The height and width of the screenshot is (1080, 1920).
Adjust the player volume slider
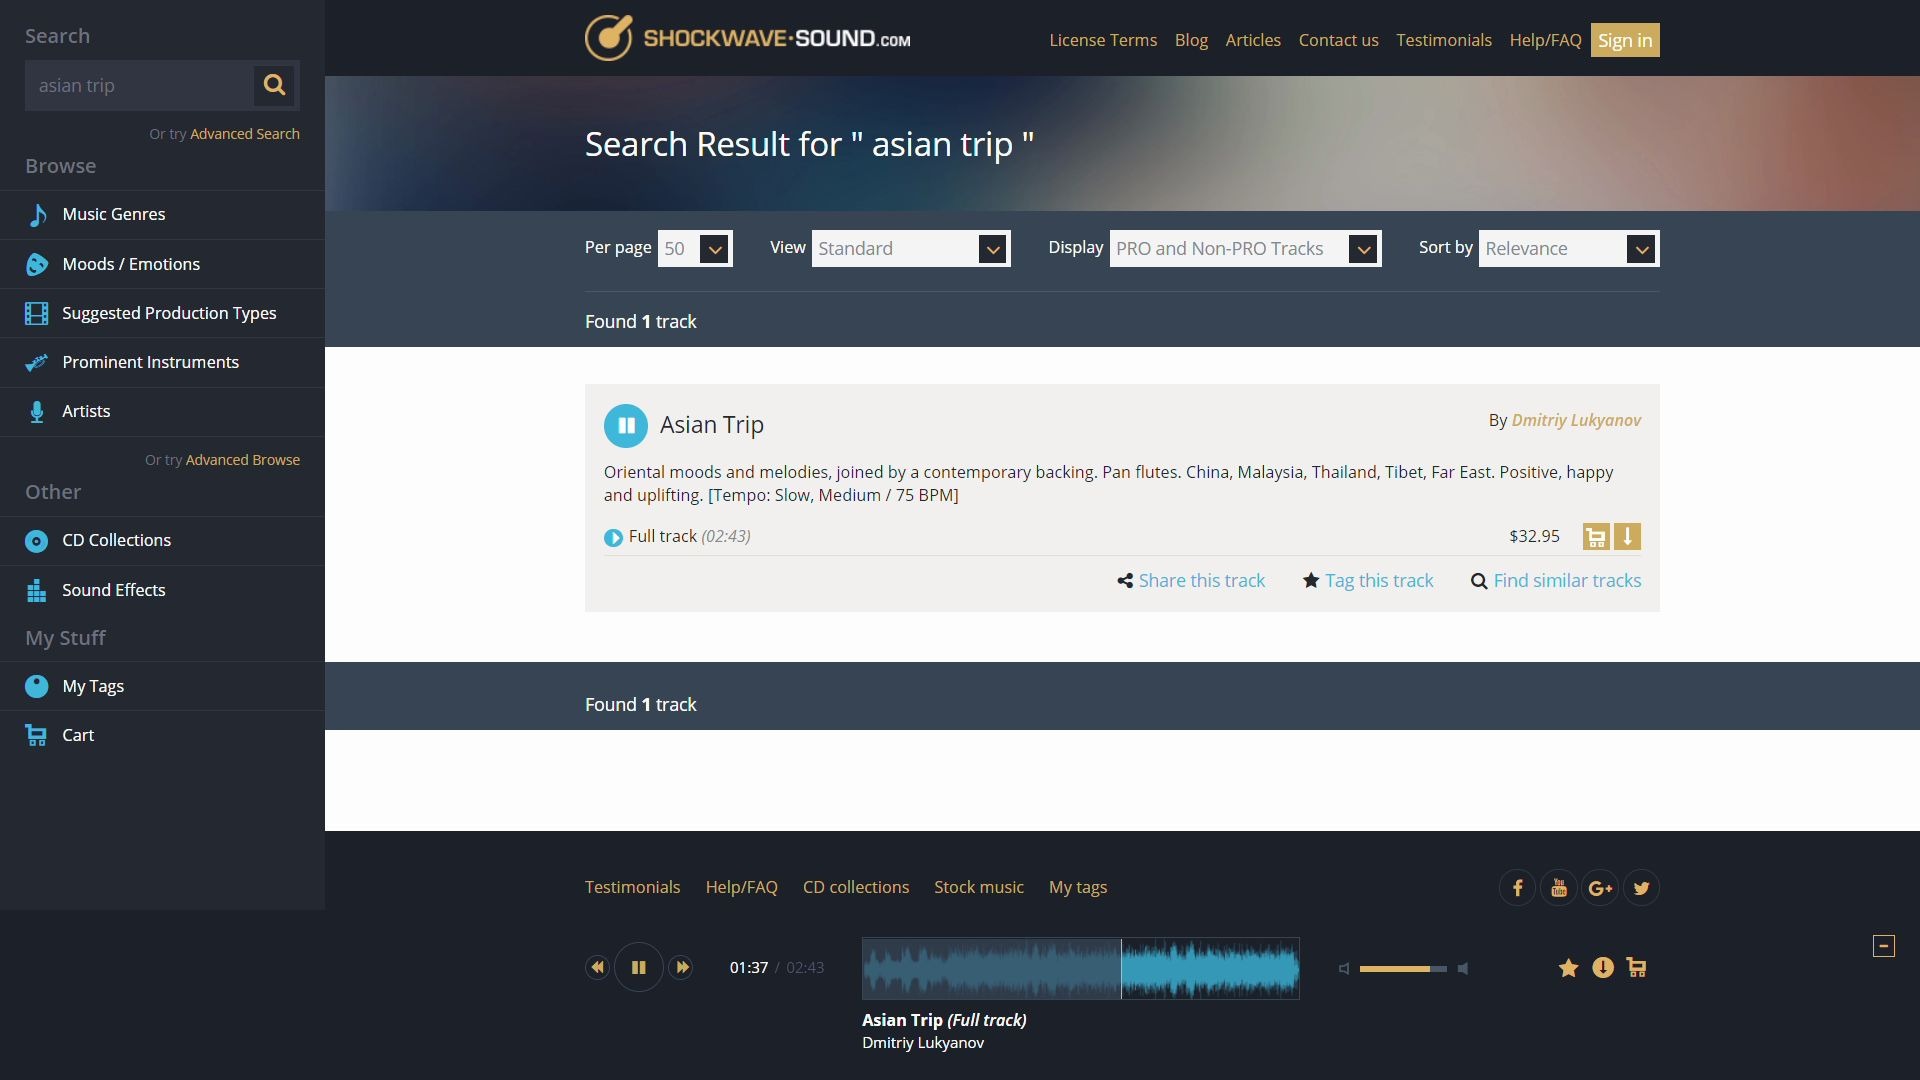(1403, 969)
